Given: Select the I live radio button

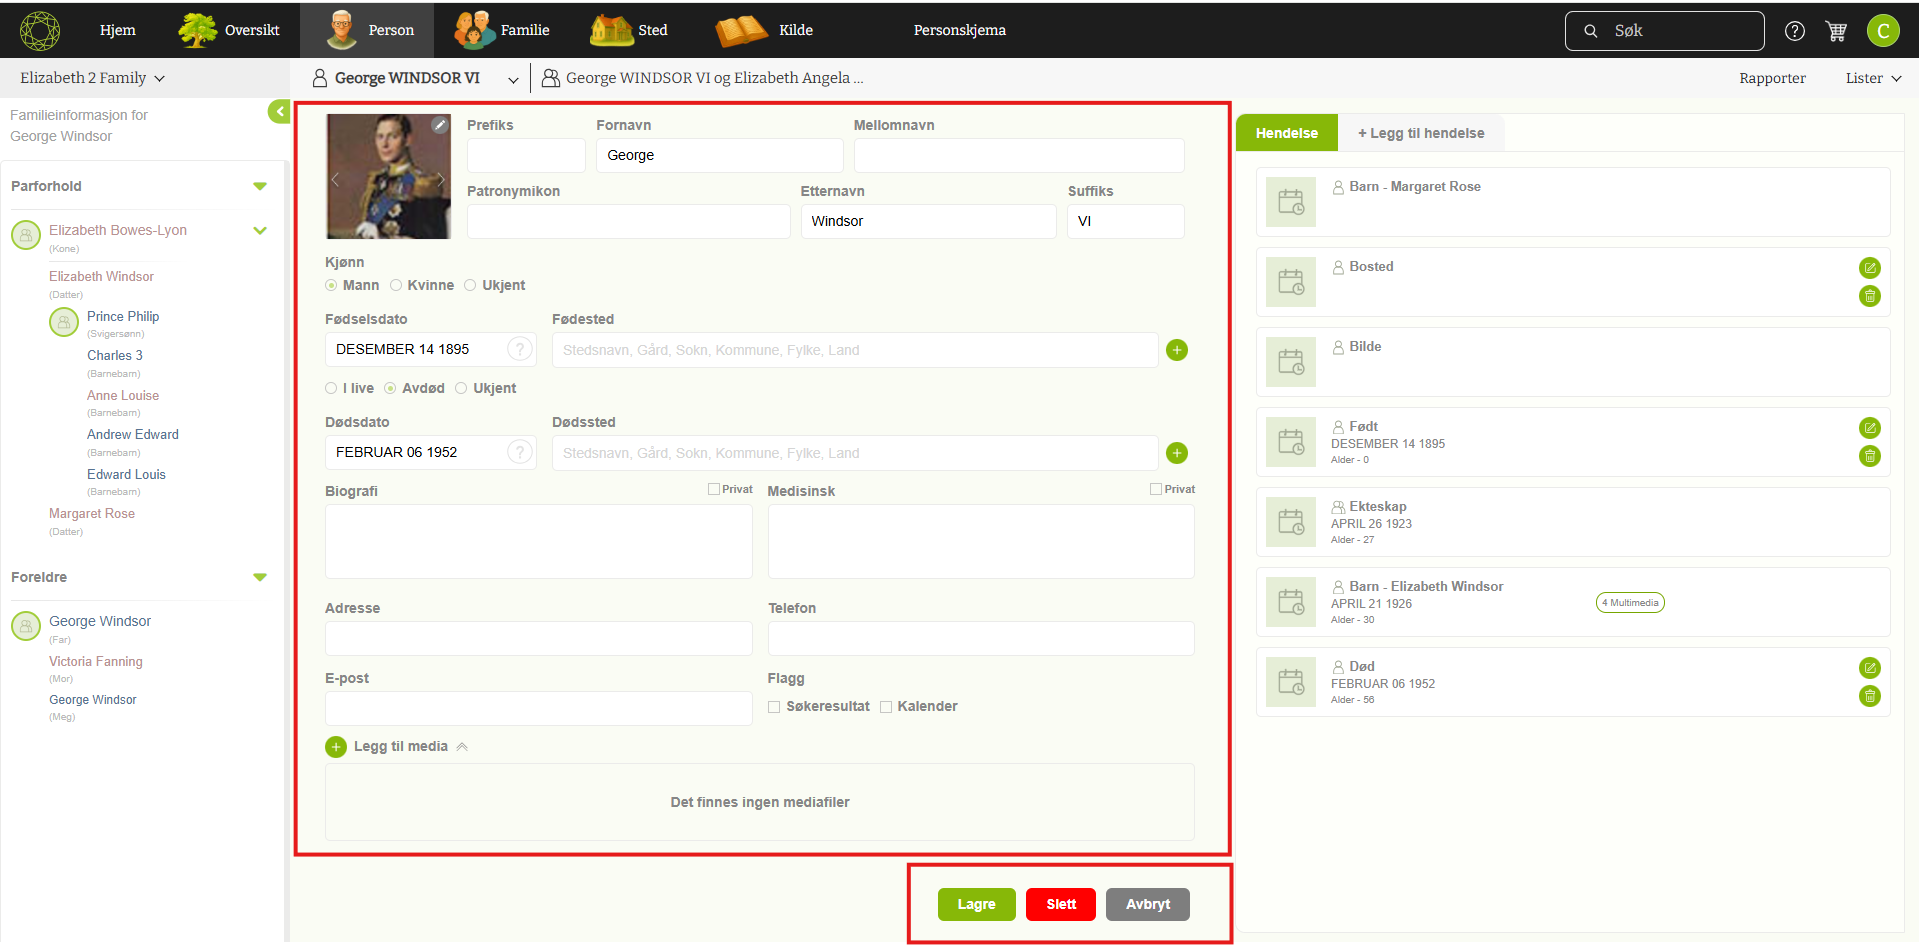Looking at the screenshot, I should [x=331, y=389].
